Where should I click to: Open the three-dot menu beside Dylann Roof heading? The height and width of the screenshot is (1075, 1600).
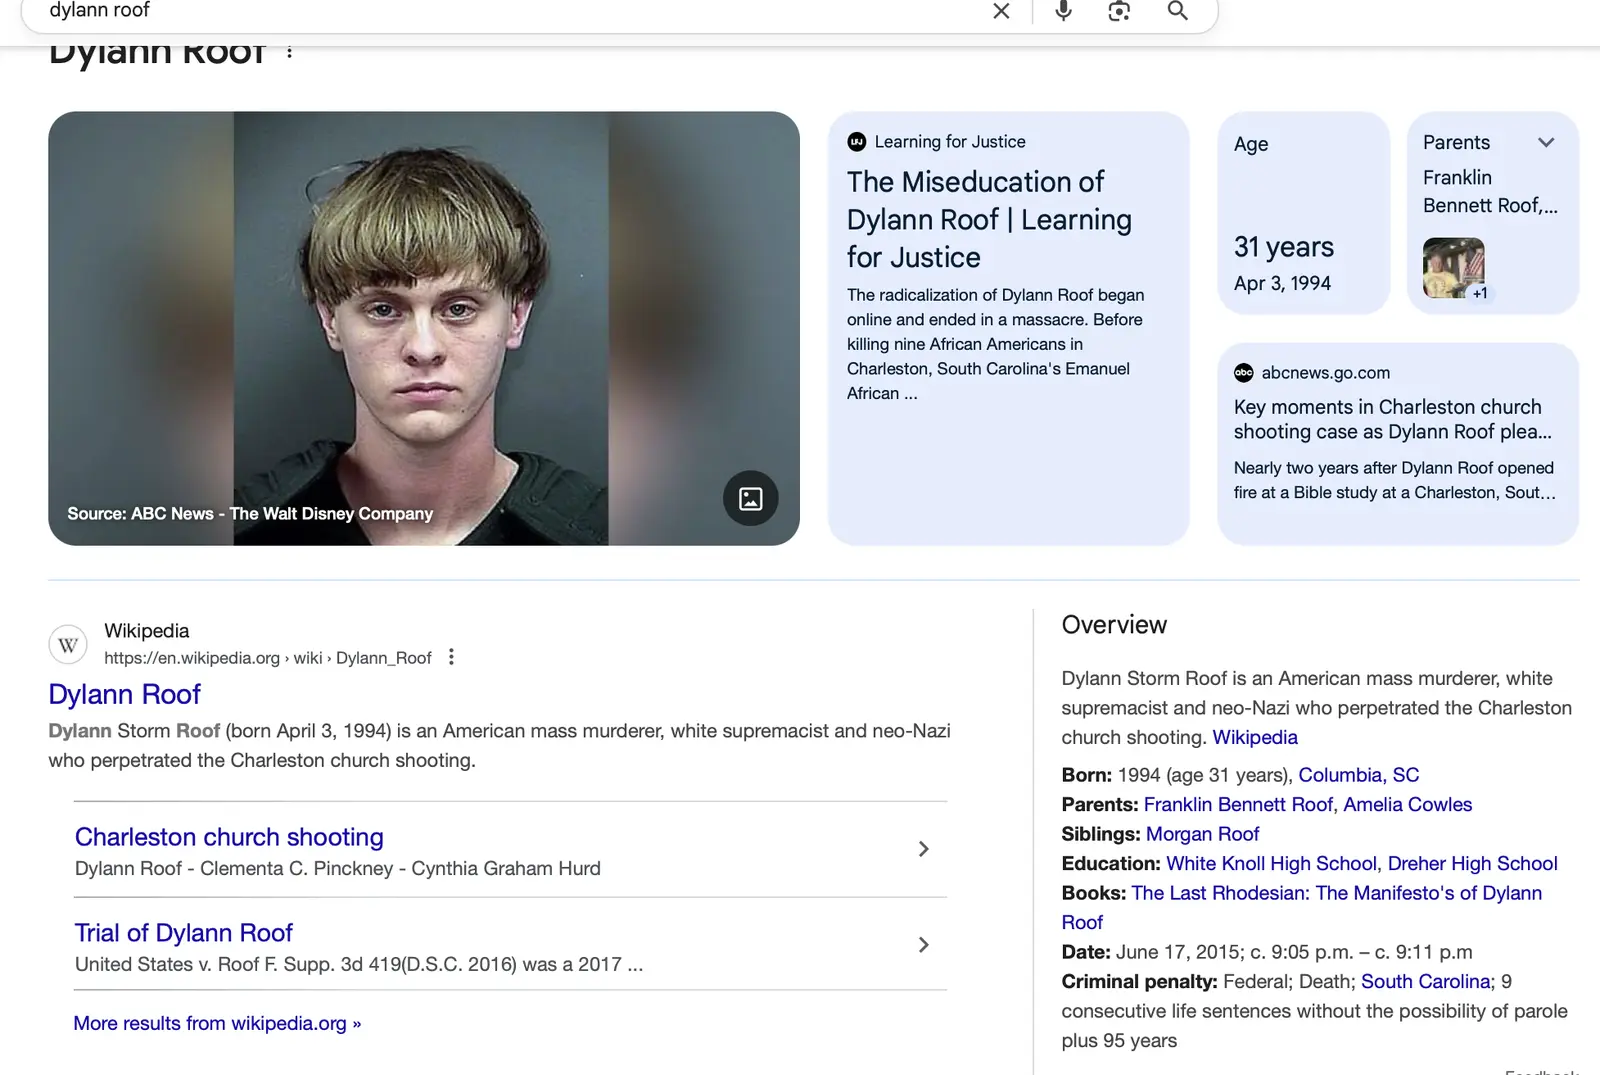288,50
